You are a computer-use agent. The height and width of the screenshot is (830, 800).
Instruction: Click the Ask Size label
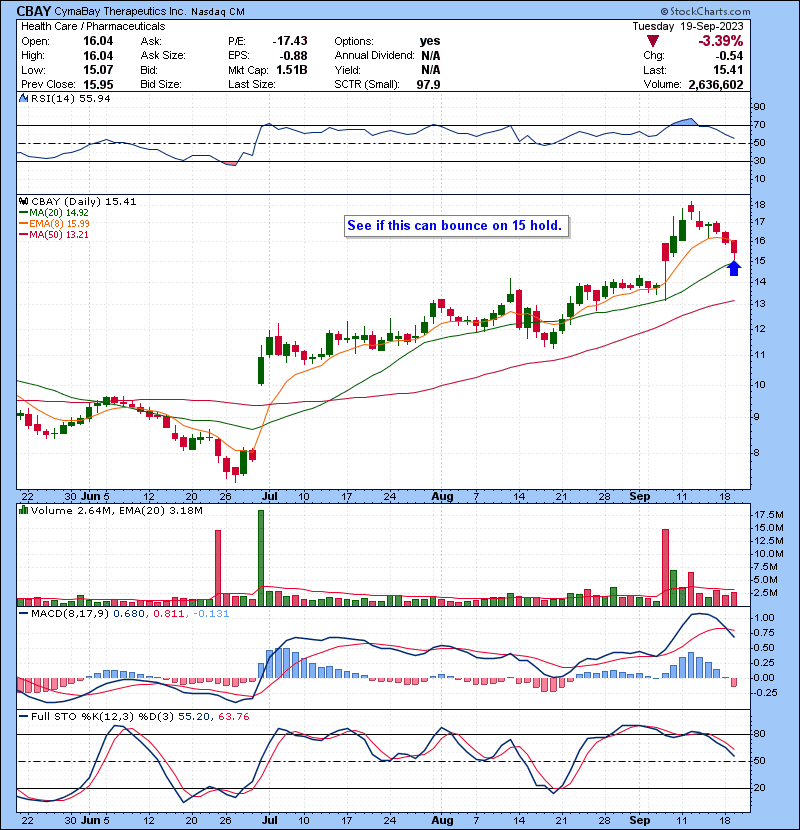click(163, 56)
